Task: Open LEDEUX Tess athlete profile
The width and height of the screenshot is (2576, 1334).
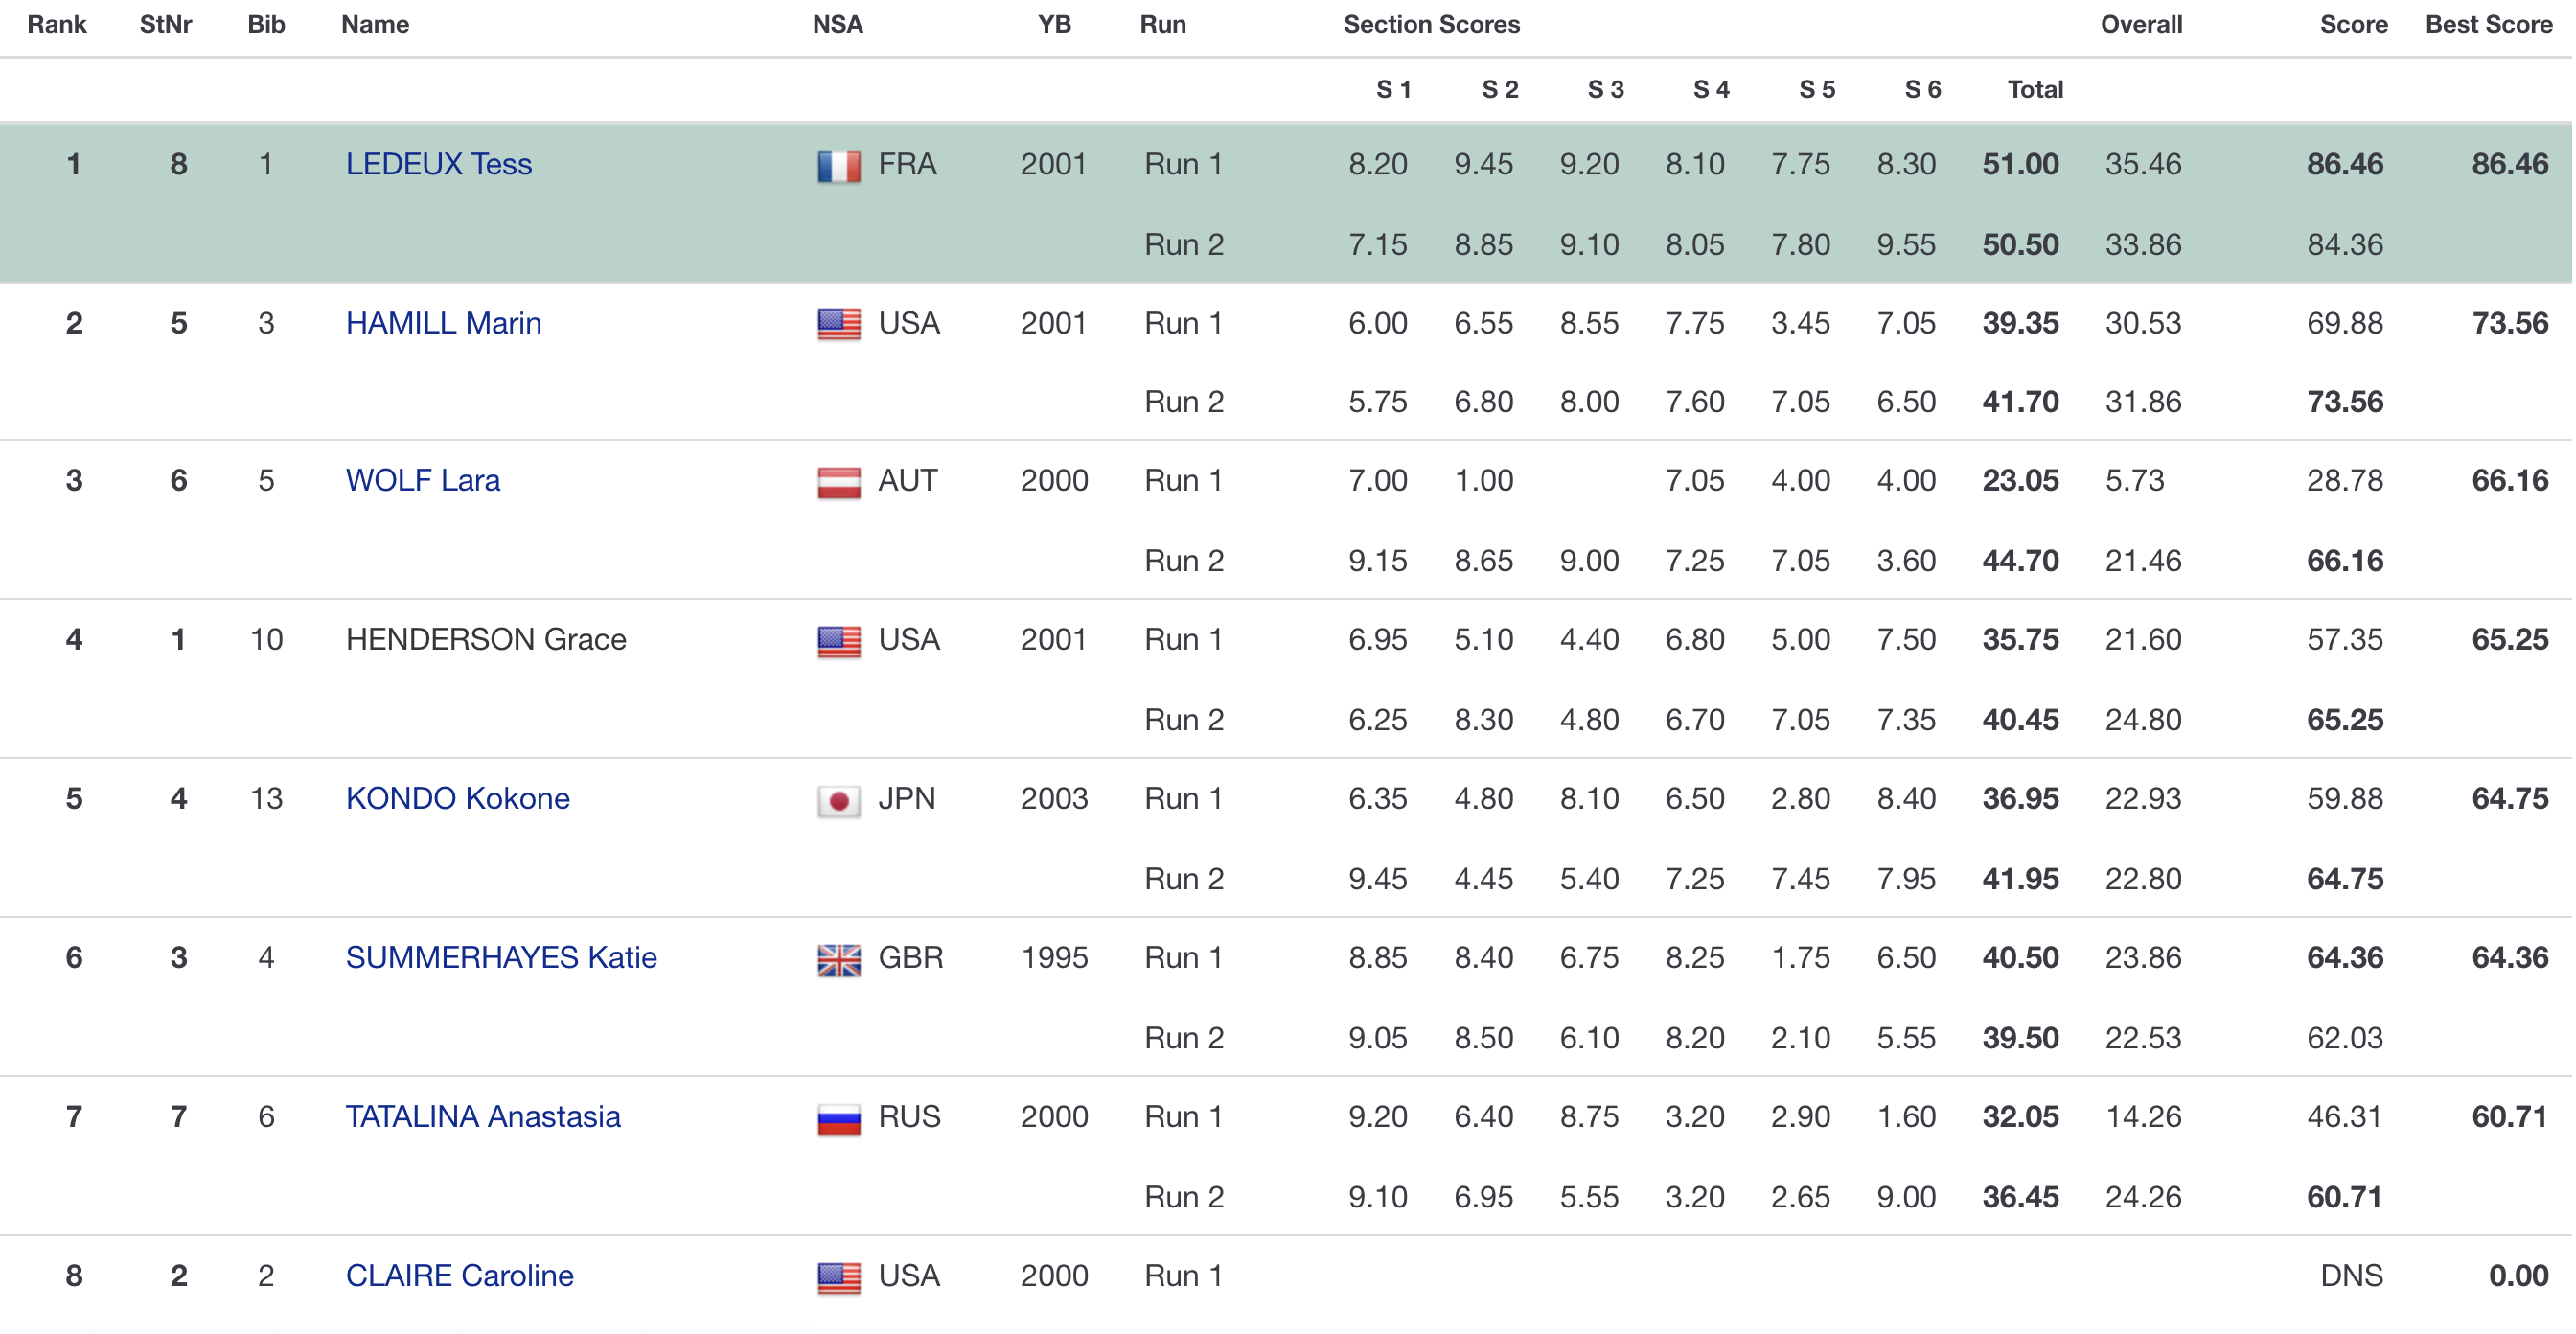Action: (438, 164)
